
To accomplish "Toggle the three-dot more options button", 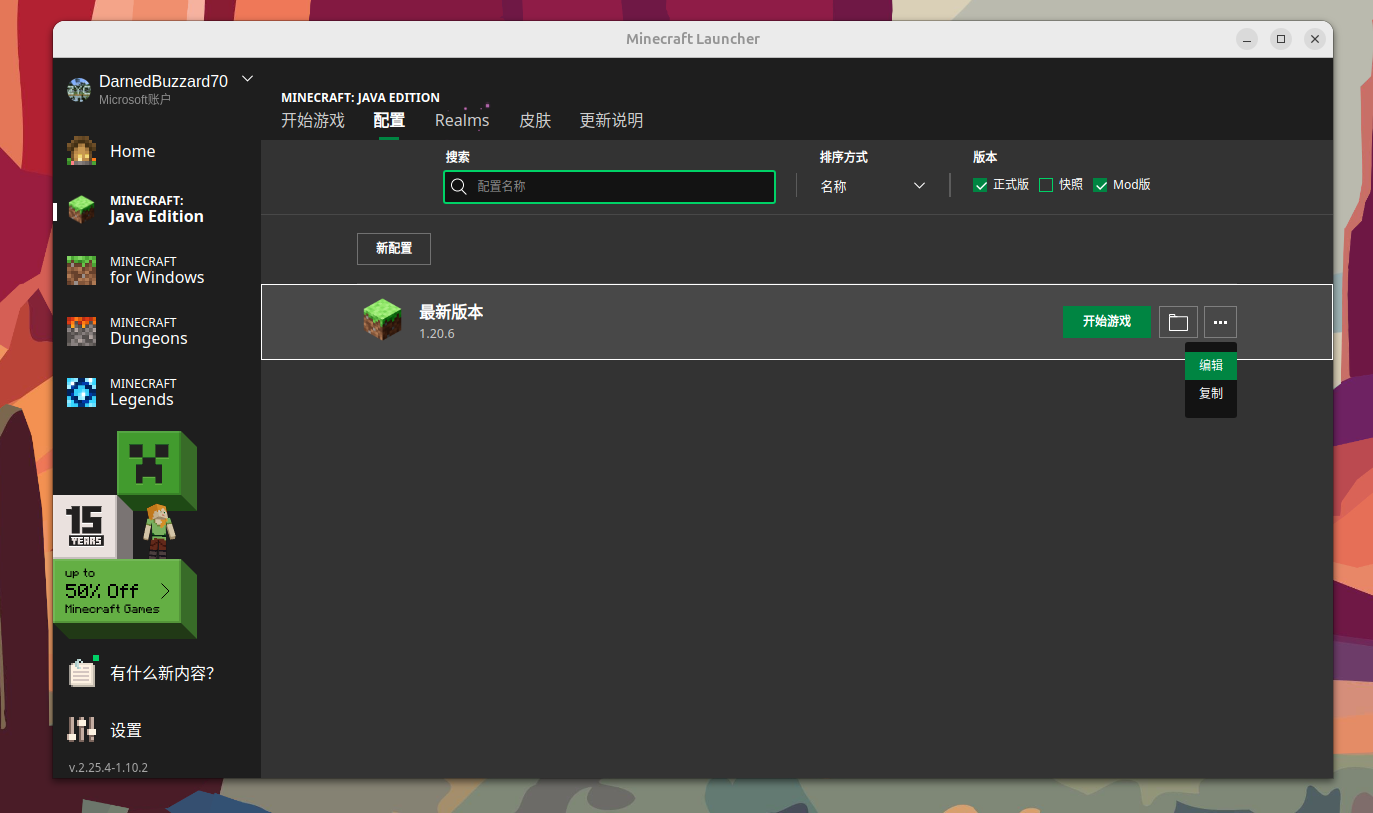I will pos(1220,322).
